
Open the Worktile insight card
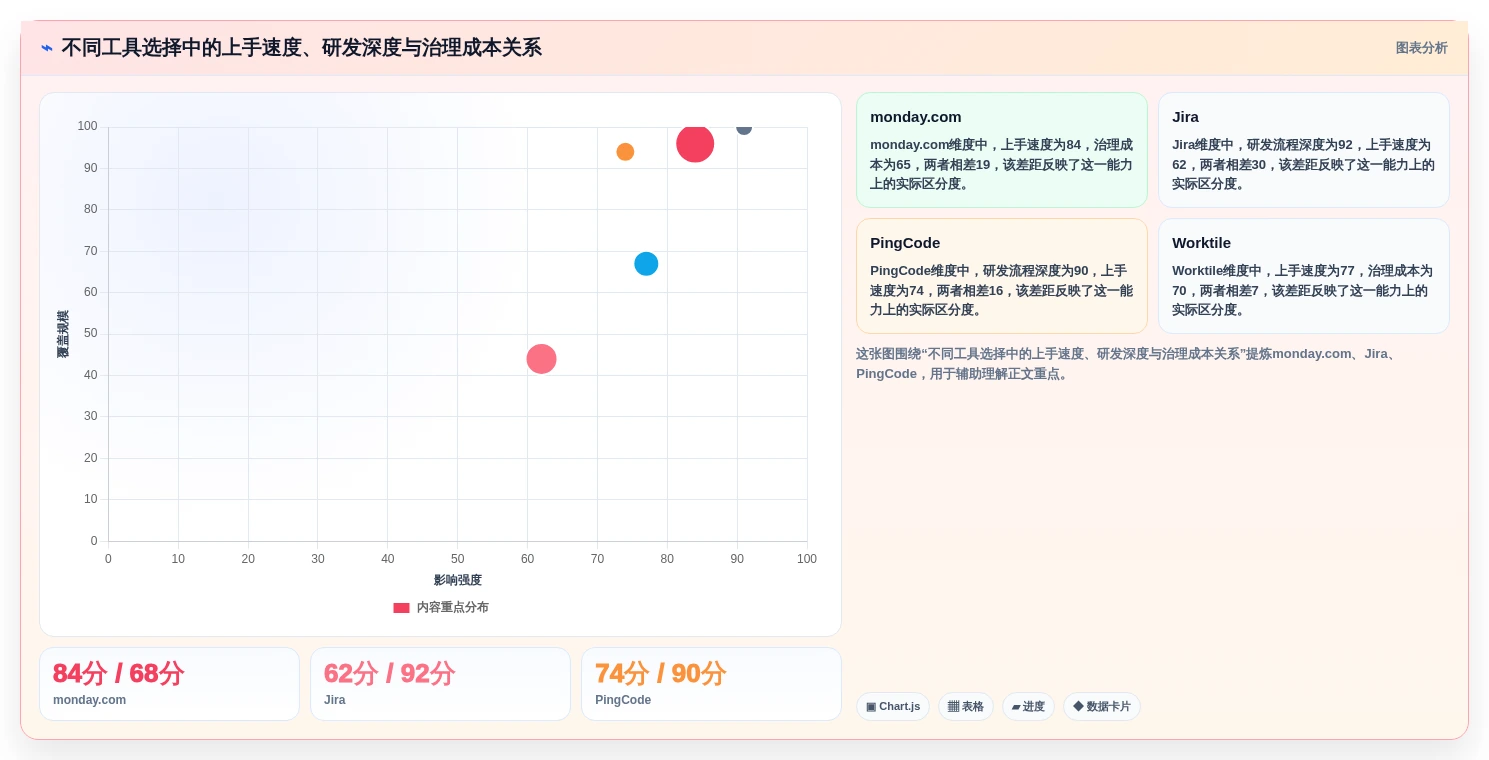[x=1304, y=276]
